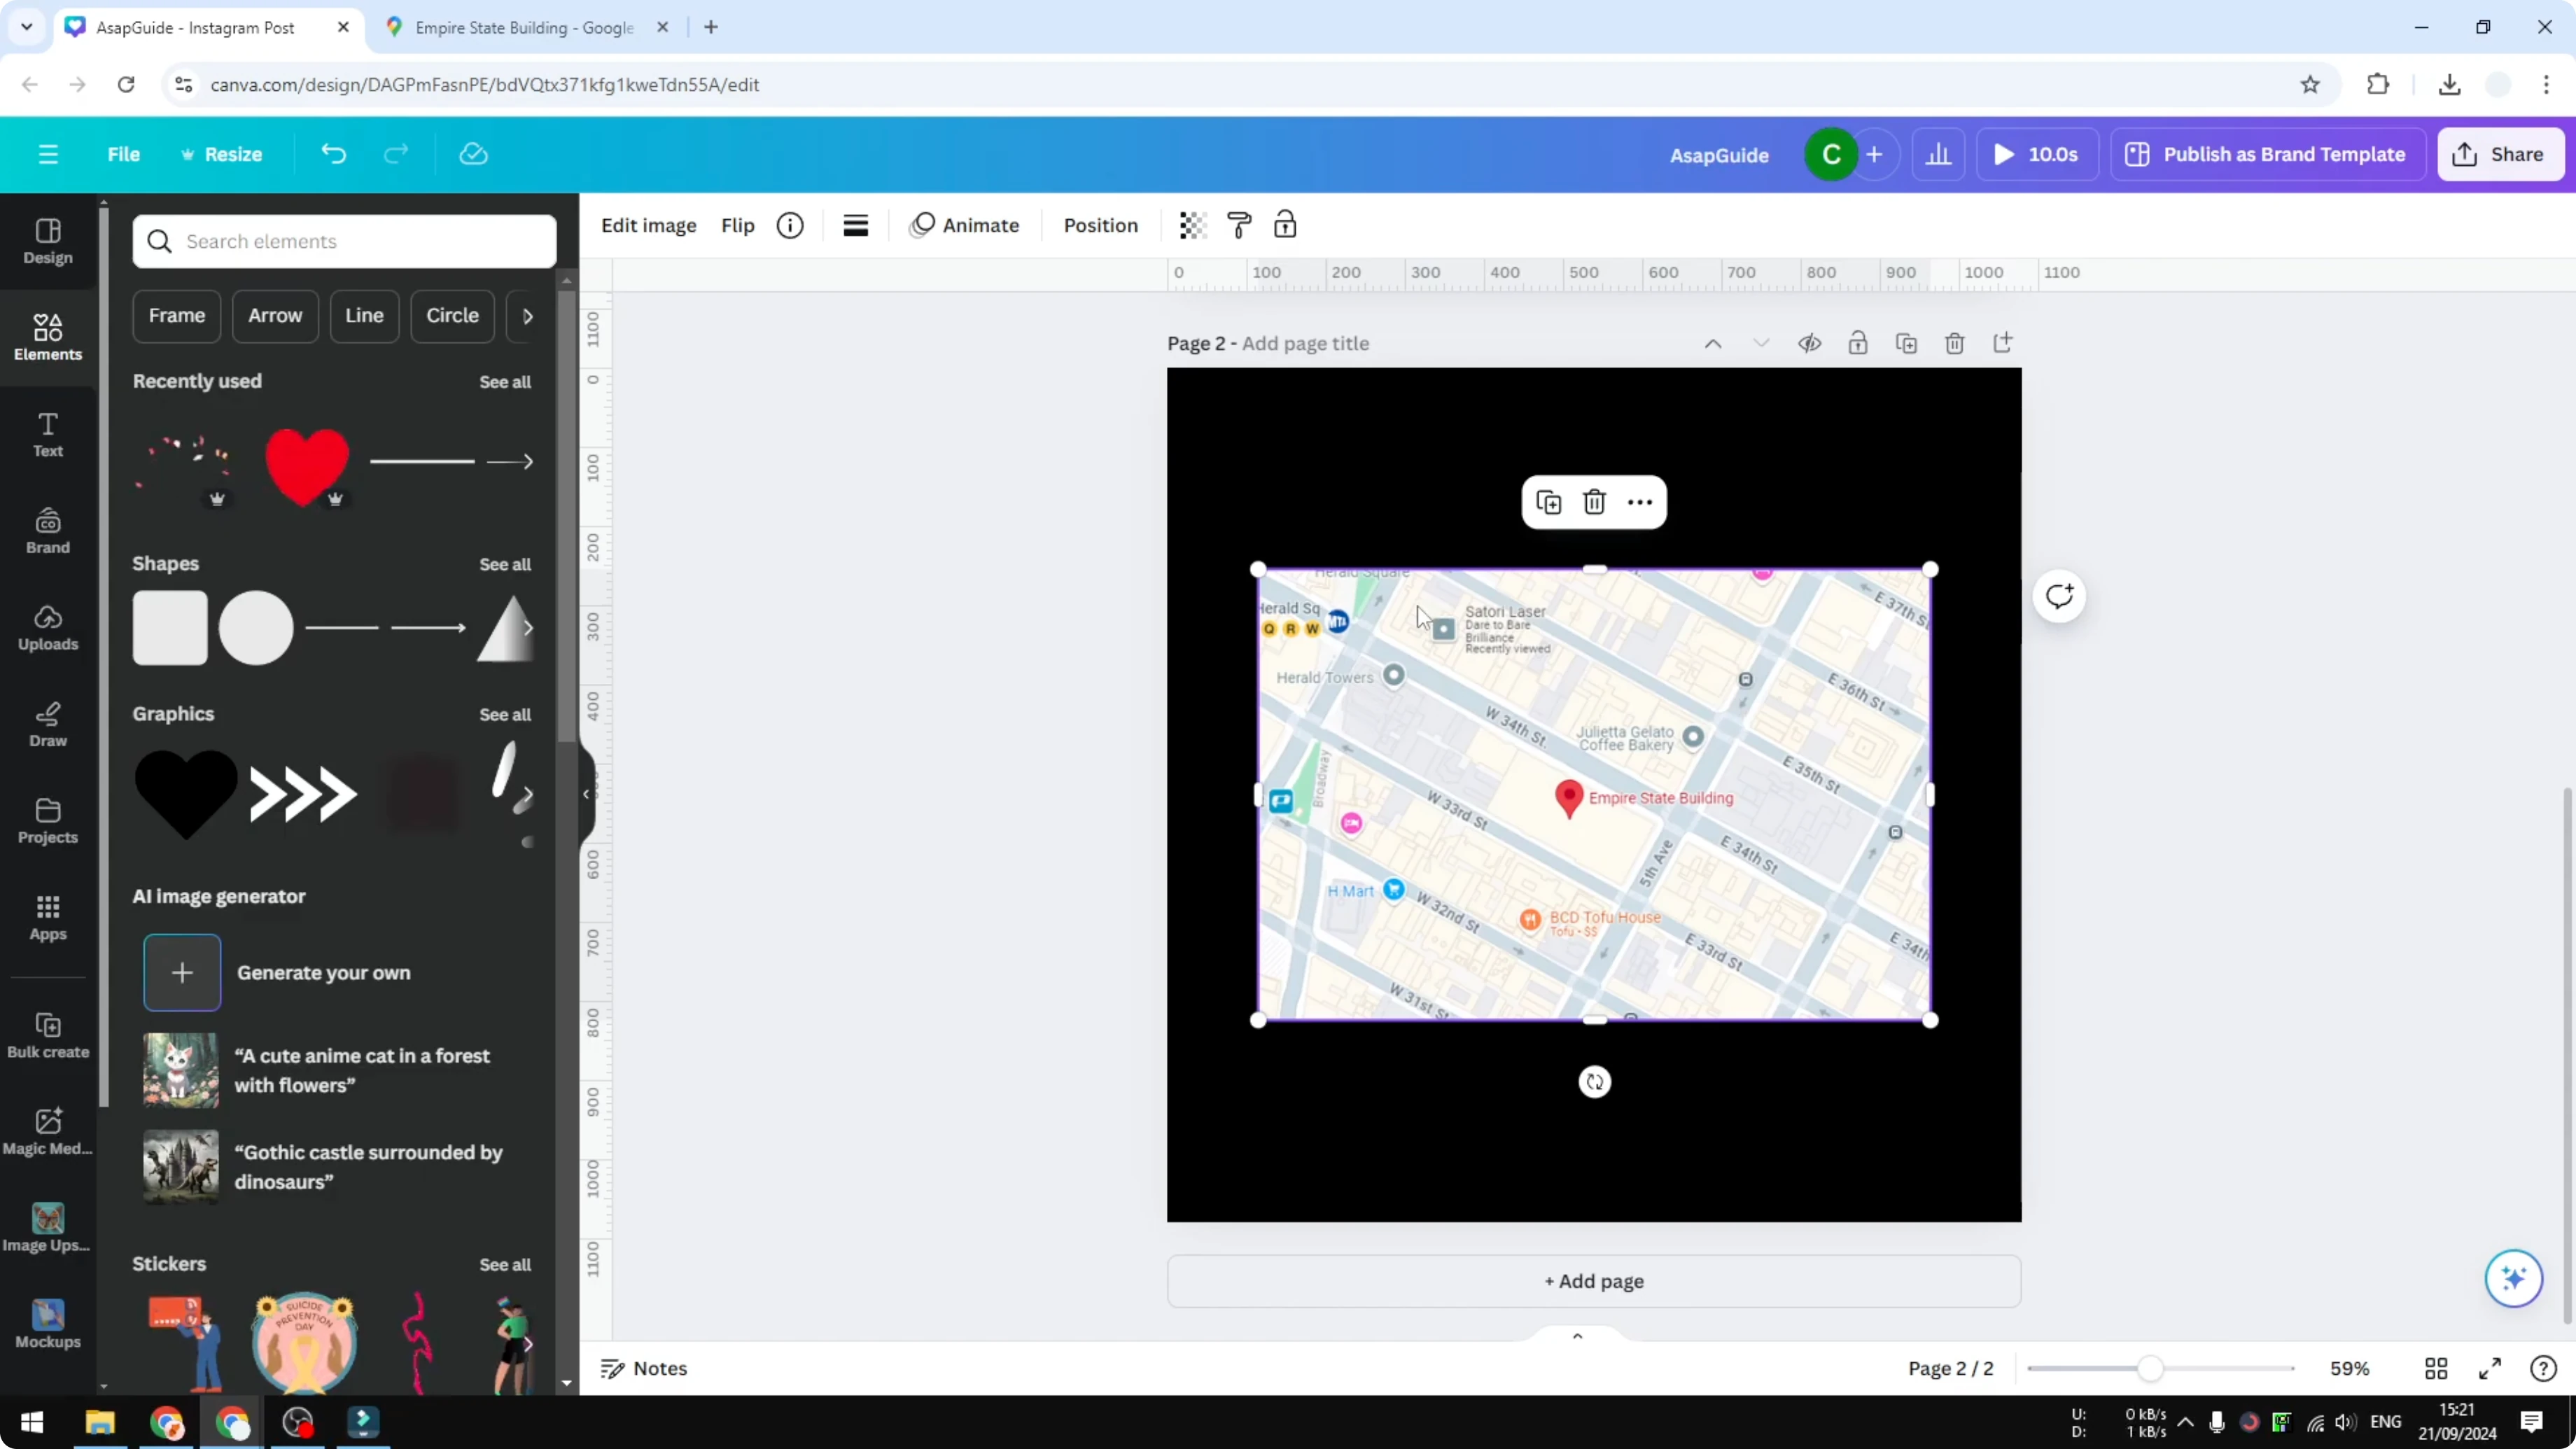Open the comment bubble beside canvas
This screenshot has width=2576, height=1449.
coord(2059,597)
